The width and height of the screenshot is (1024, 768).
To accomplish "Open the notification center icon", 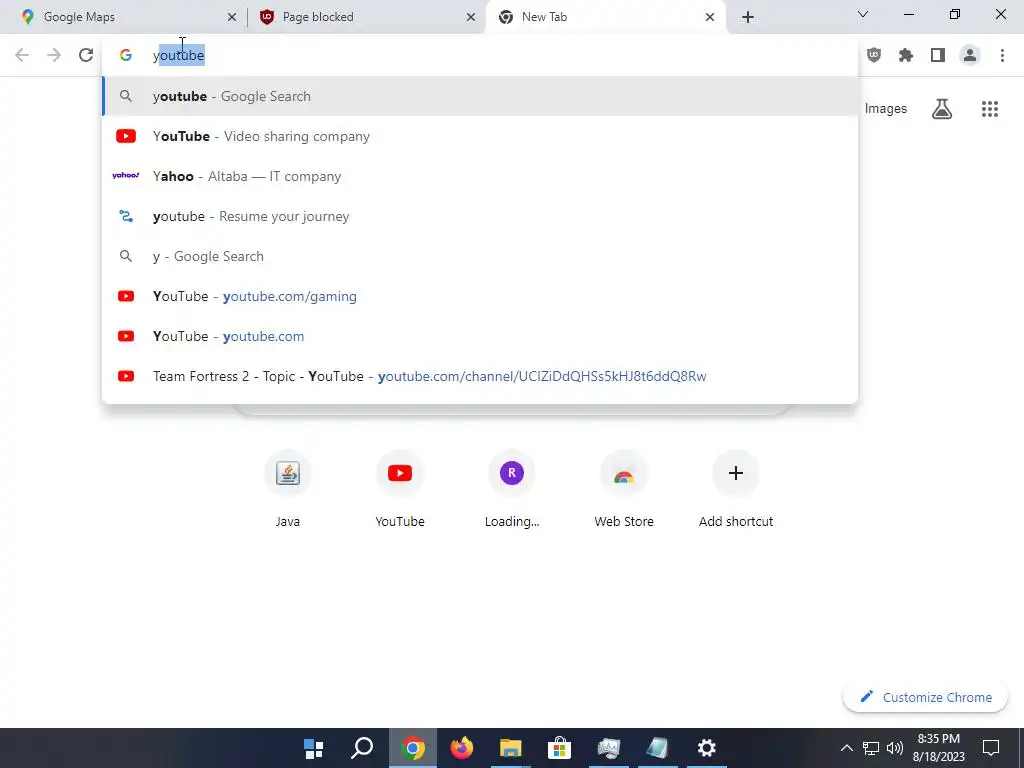I will [x=991, y=748].
